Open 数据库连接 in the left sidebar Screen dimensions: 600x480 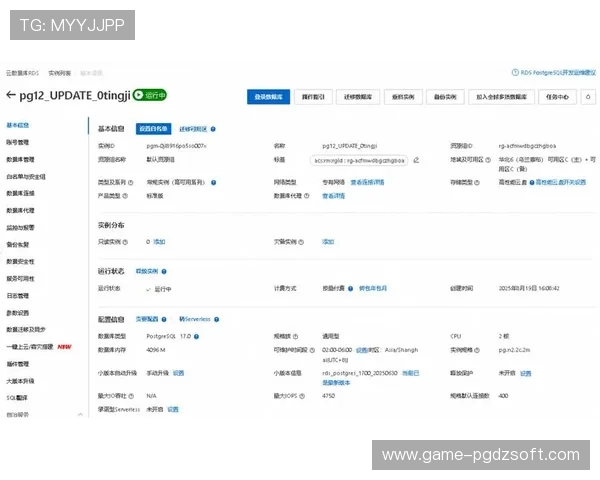click(20, 193)
